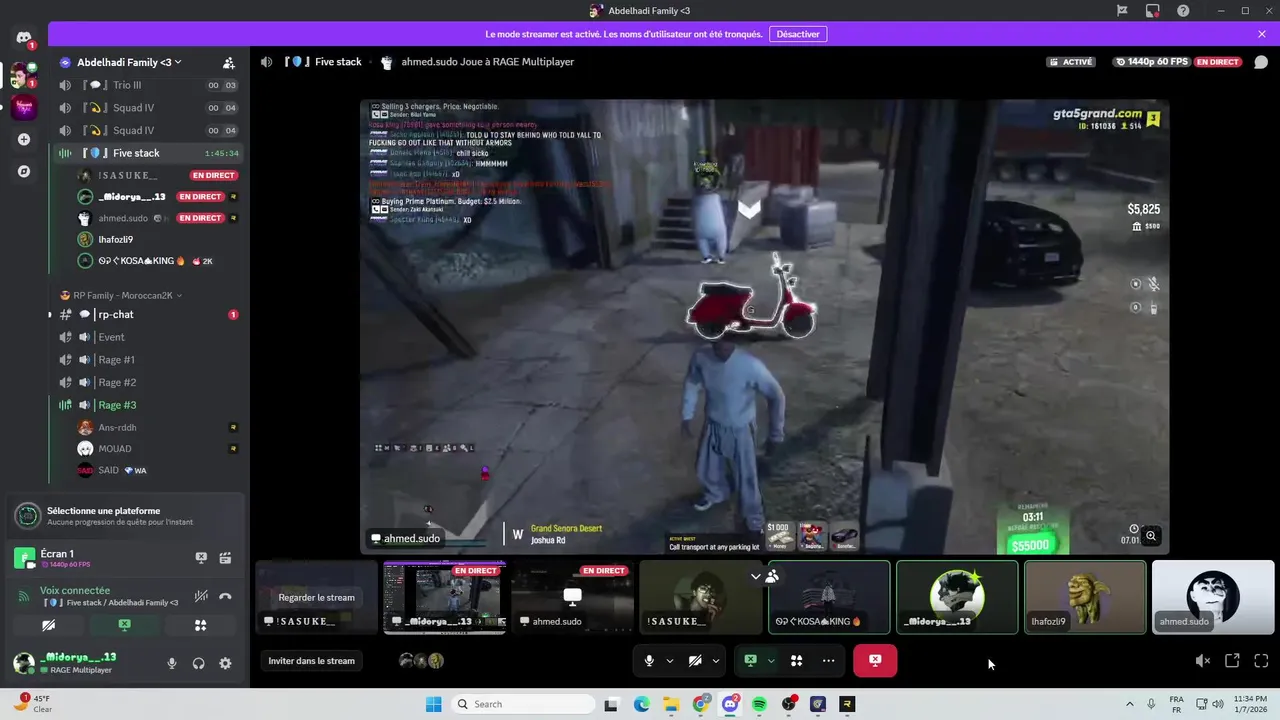Toggle camera in the voice panel
Viewport: 1280px width, 720px height.
48,625
